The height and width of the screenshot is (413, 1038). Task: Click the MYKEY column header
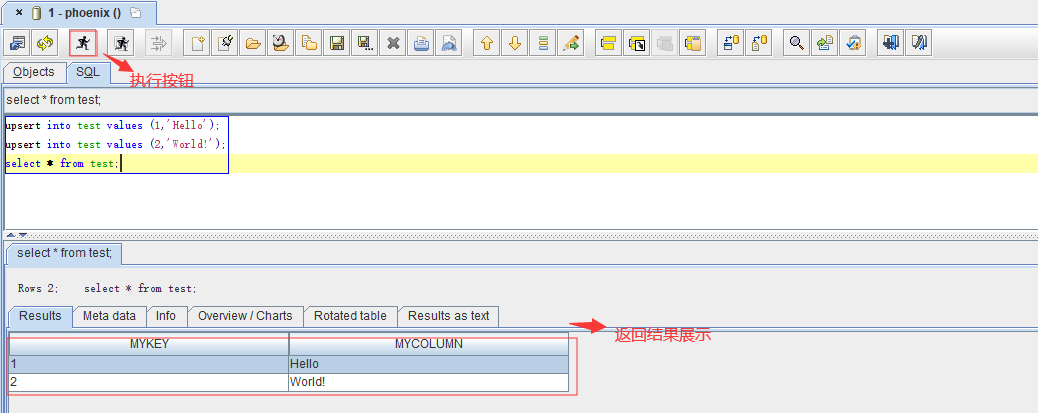click(x=149, y=344)
